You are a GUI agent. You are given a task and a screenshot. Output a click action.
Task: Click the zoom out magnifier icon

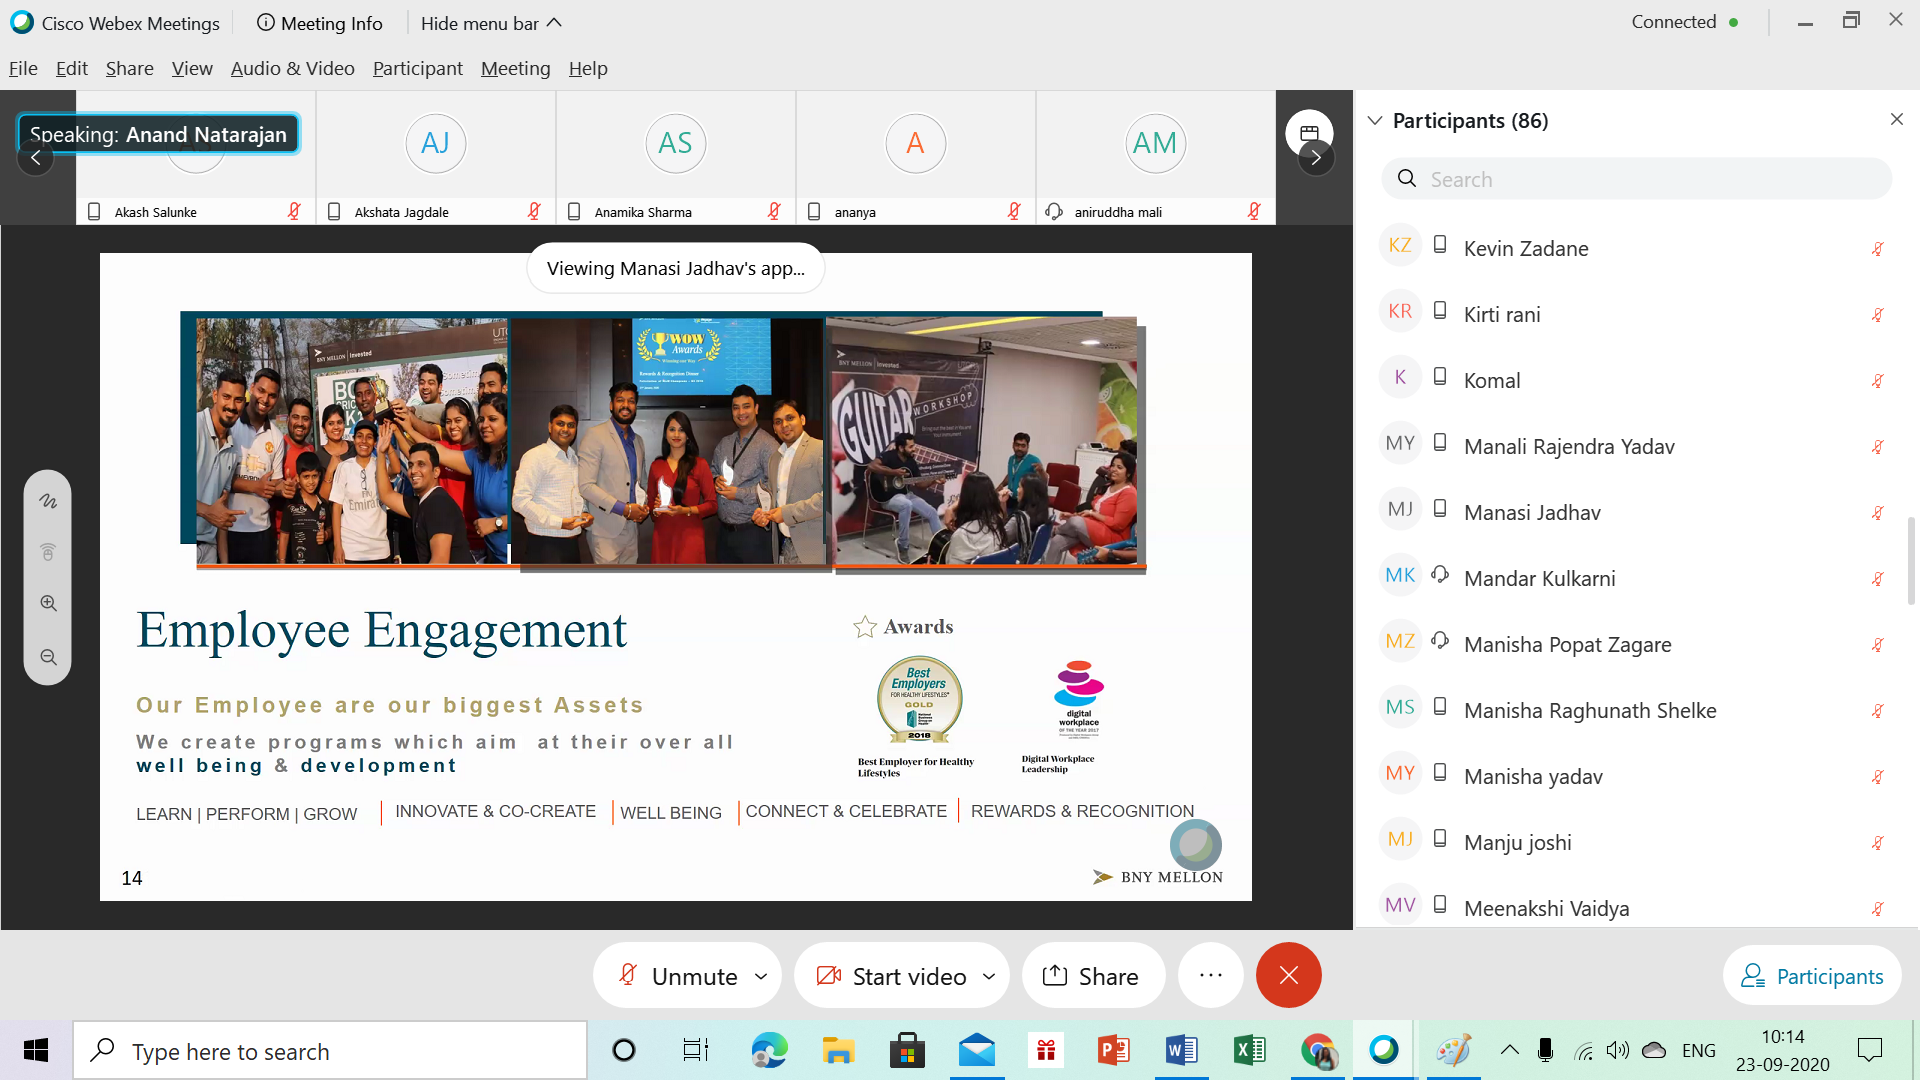(48, 657)
